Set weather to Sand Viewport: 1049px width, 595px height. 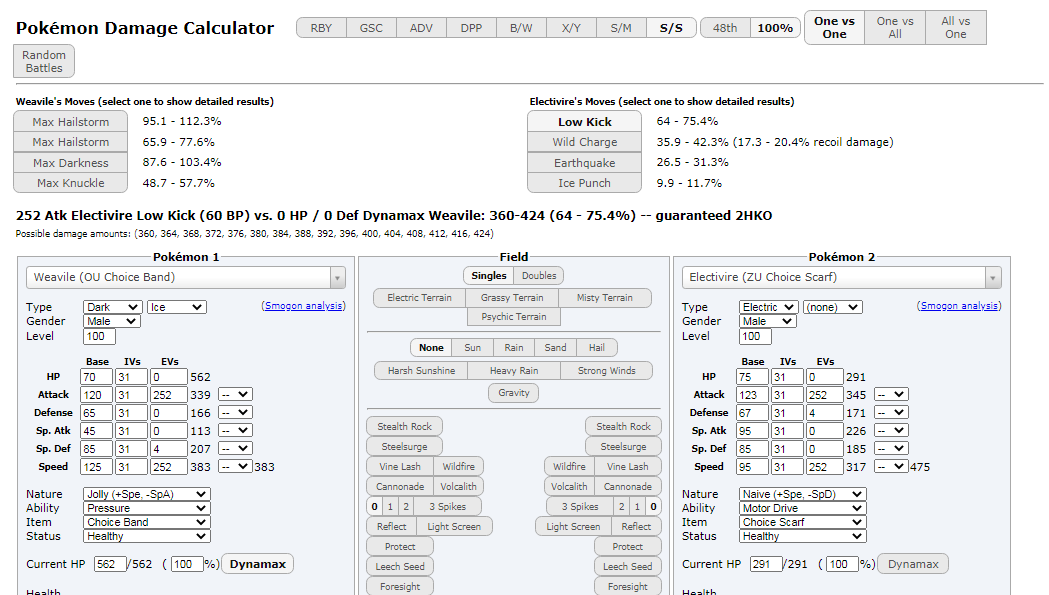[555, 347]
